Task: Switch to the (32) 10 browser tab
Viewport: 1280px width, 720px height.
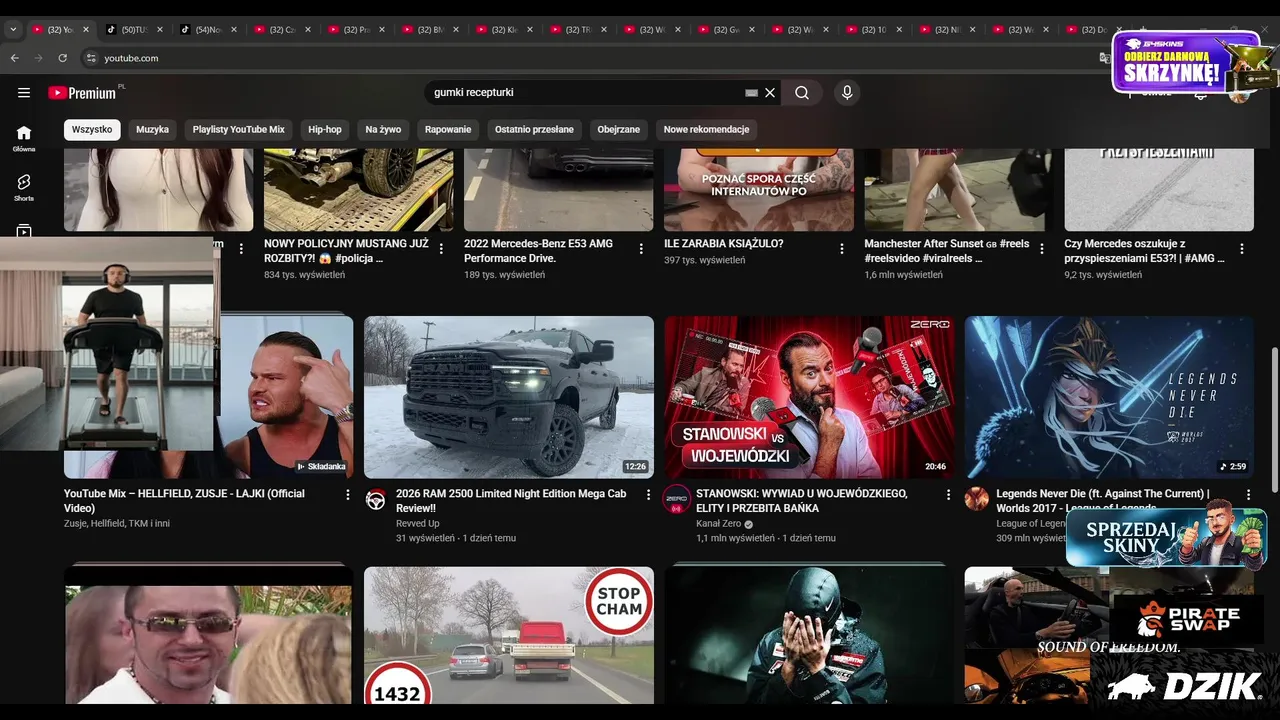Action: click(x=874, y=30)
